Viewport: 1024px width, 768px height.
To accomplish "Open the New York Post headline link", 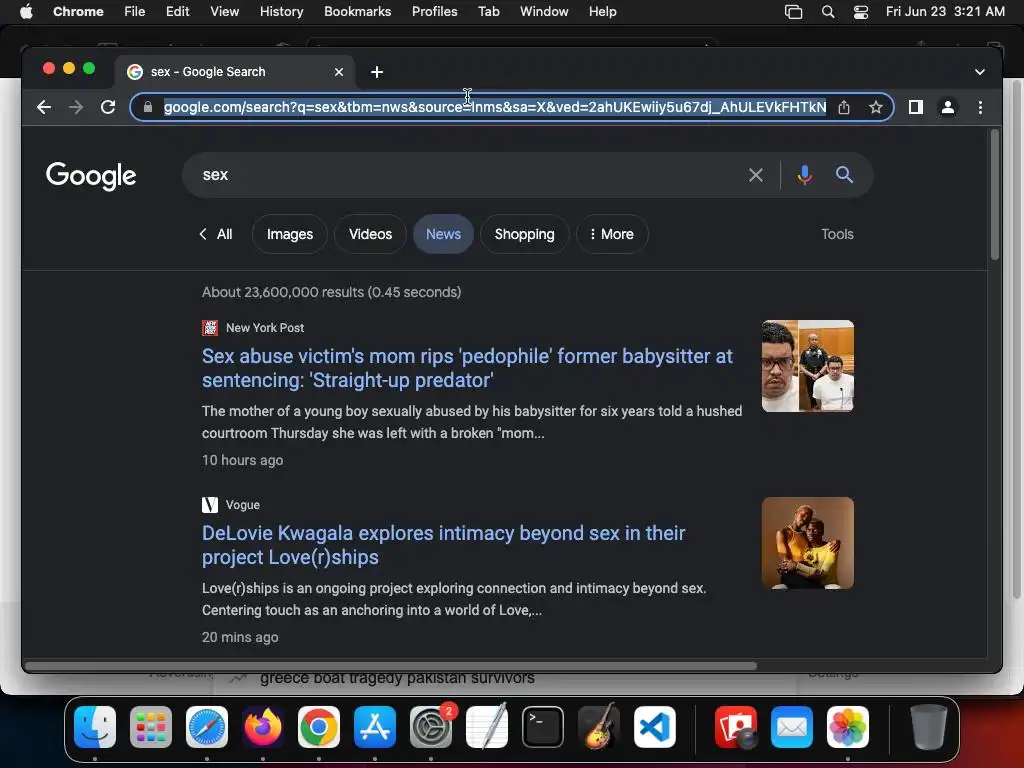I will pos(467,368).
